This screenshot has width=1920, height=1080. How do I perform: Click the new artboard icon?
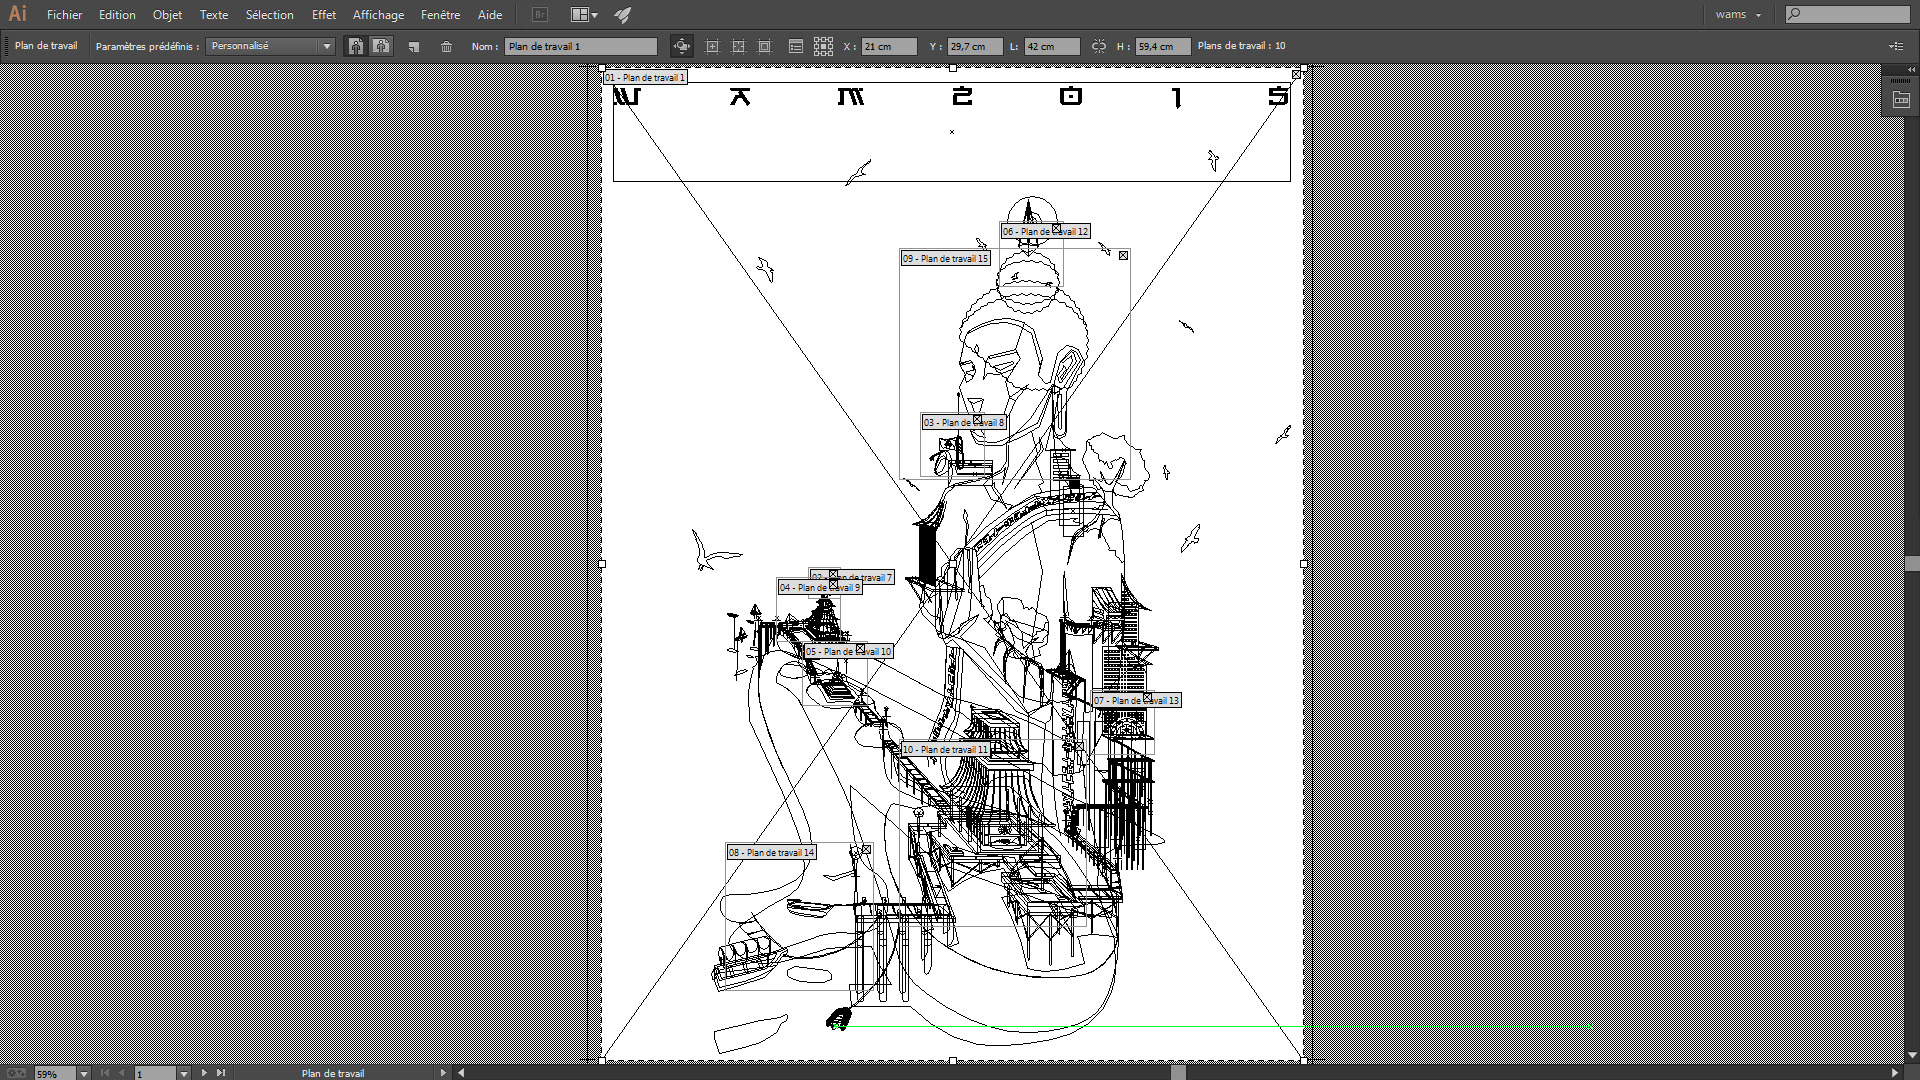tap(414, 46)
